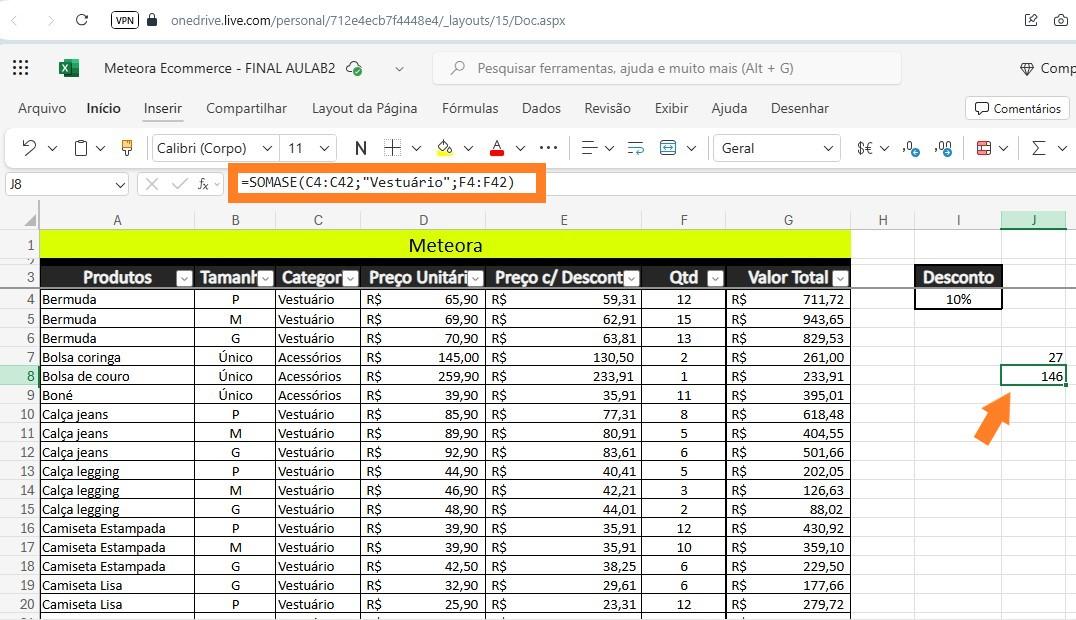Open the Tamanho filter dropdown
Viewport: 1076px width, 620px height.
(266, 278)
